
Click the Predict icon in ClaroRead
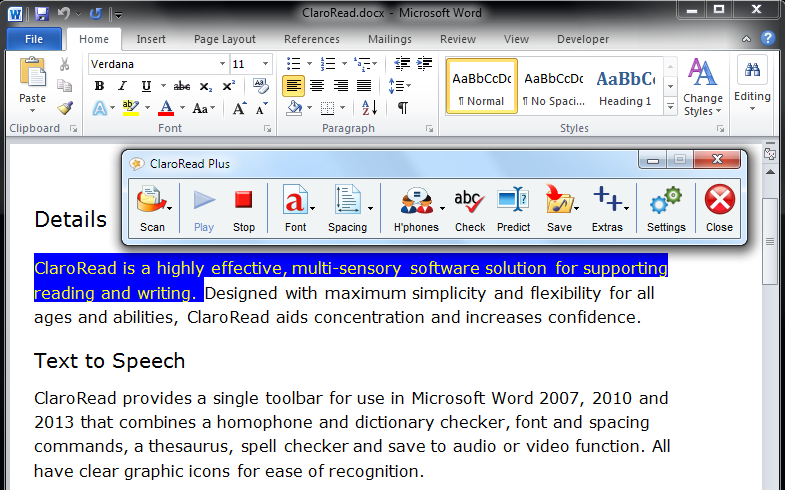coord(513,203)
